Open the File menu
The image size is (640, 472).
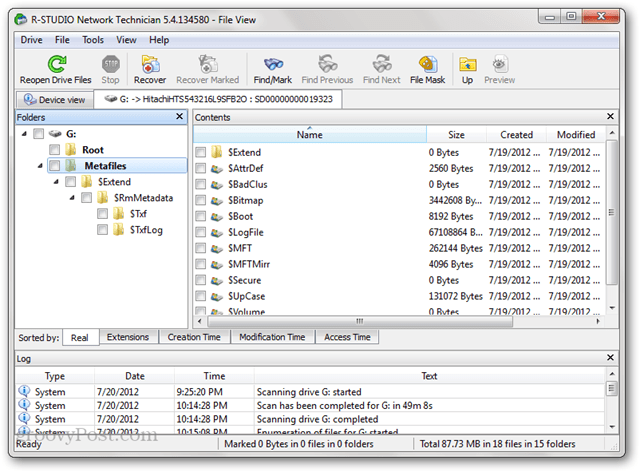point(62,40)
